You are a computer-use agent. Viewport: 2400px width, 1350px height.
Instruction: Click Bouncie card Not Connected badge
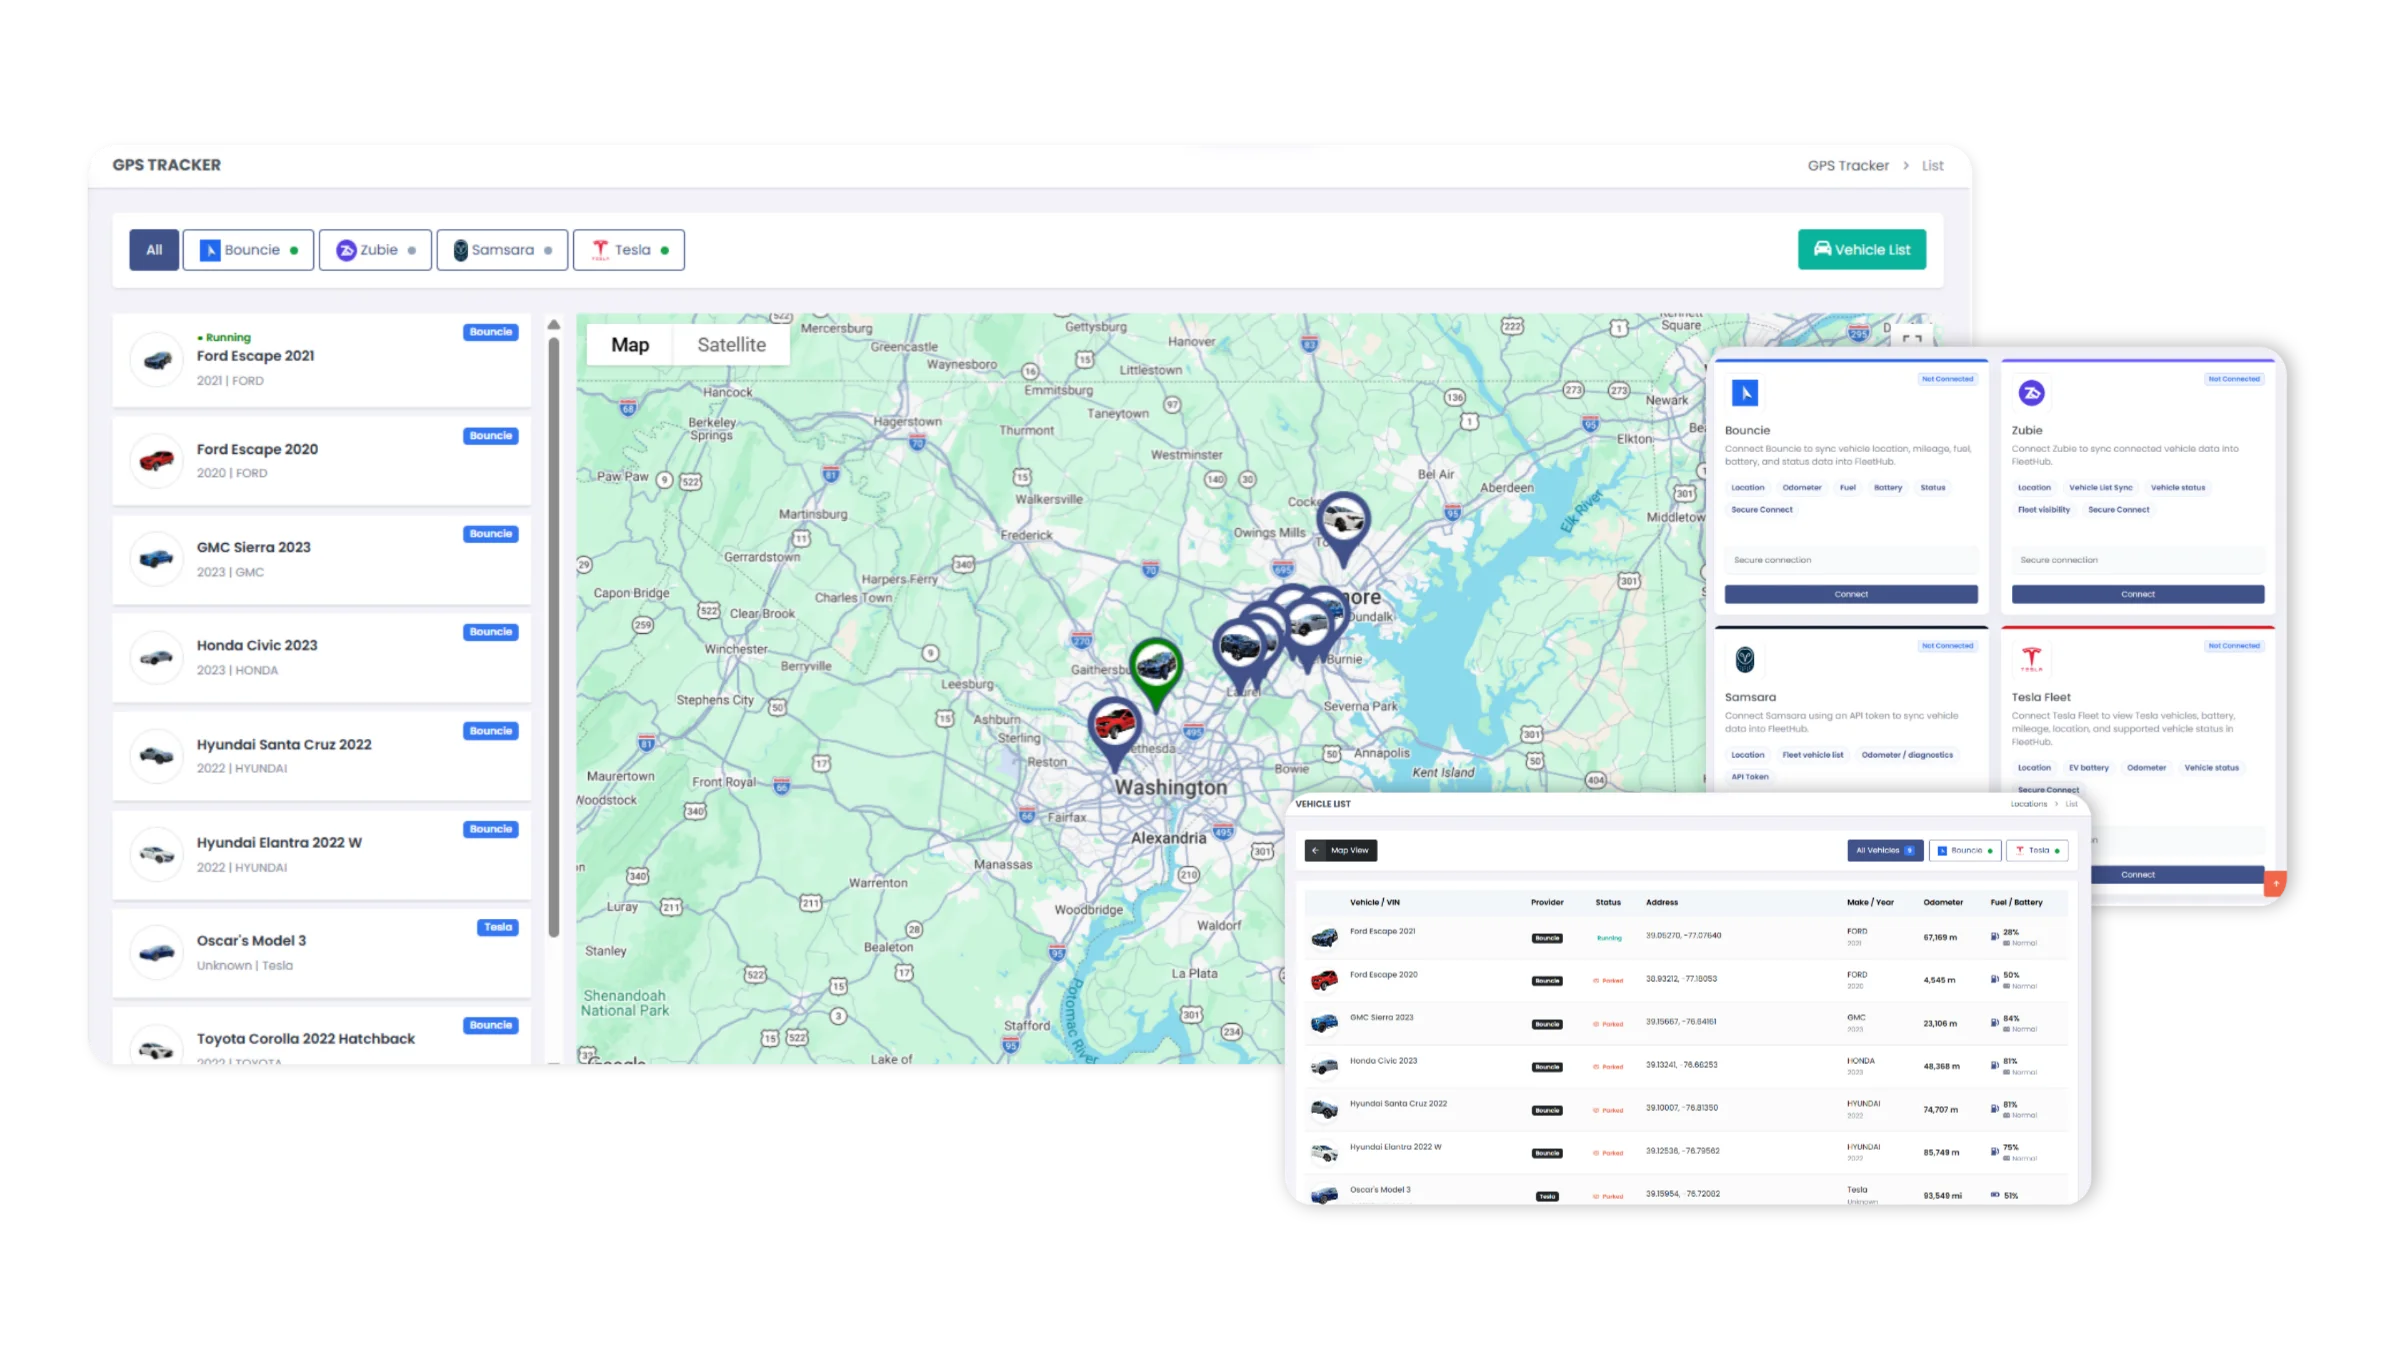tap(1947, 379)
